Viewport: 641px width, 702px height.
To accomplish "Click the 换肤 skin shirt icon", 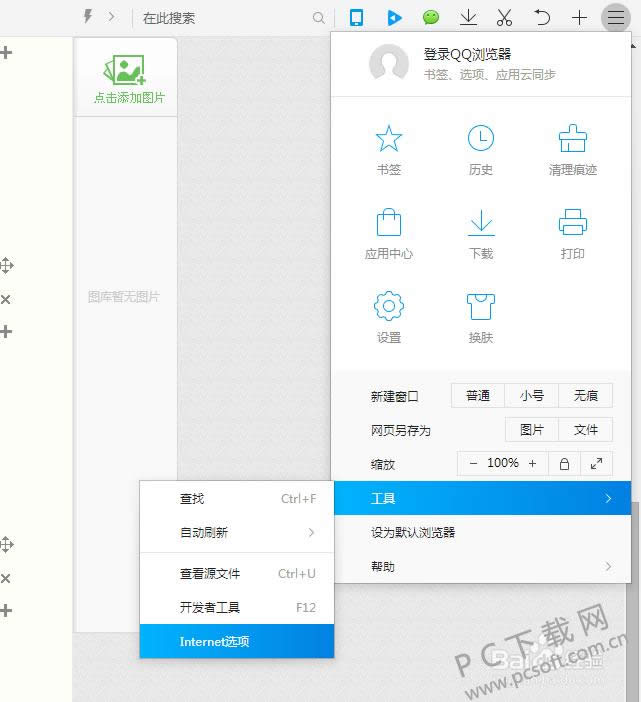I will click(x=481, y=306).
